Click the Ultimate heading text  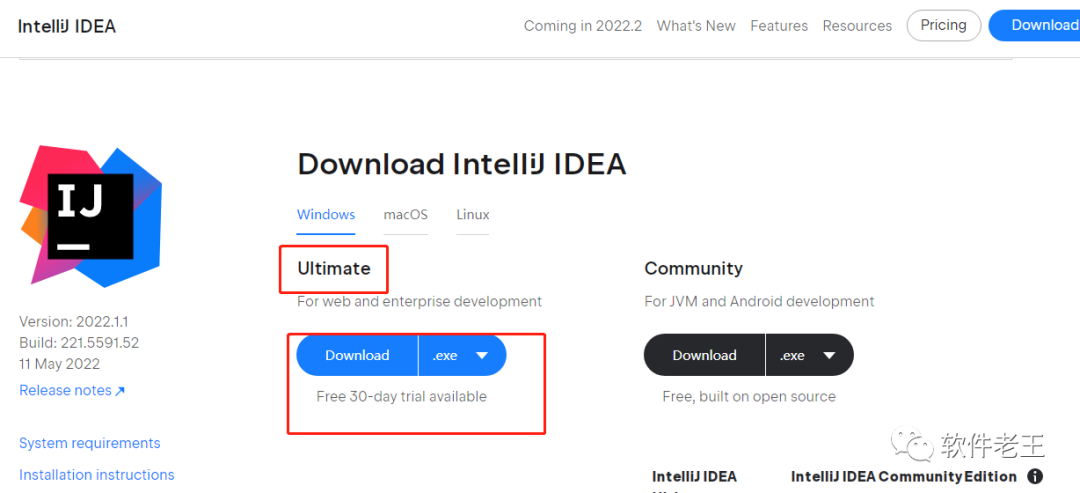(x=334, y=269)
